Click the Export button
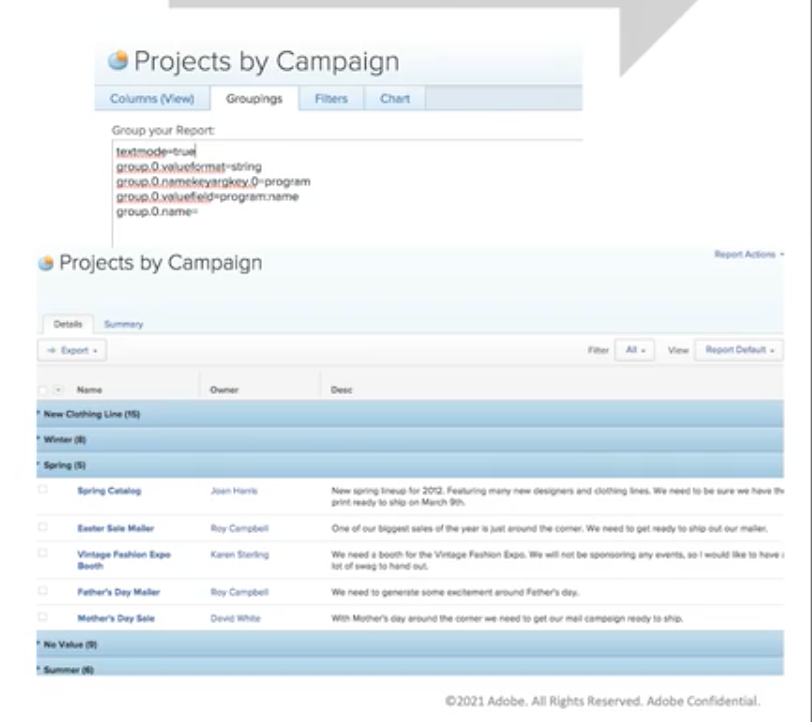Screen dimensions: 812x722 tap(72, 351)
